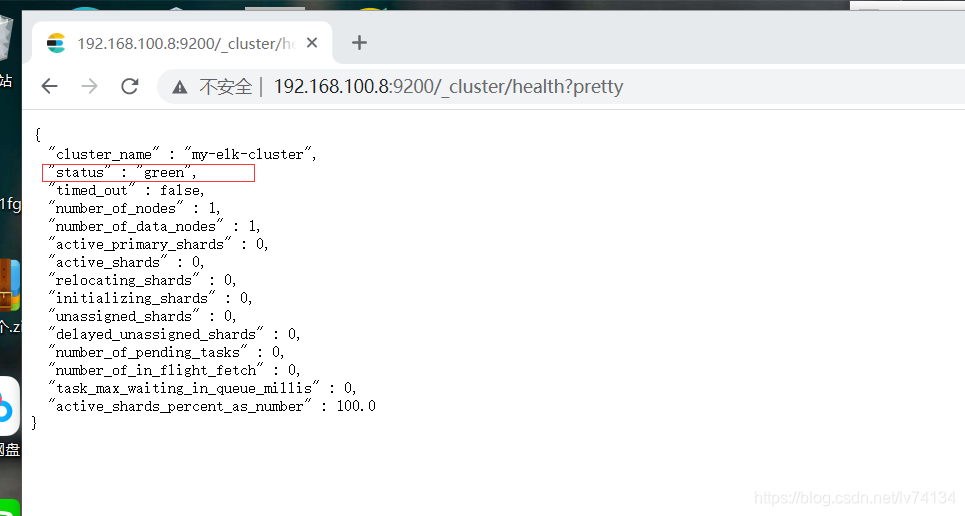
Task: Click the archive .z file desktop icon
Action: 9,286
